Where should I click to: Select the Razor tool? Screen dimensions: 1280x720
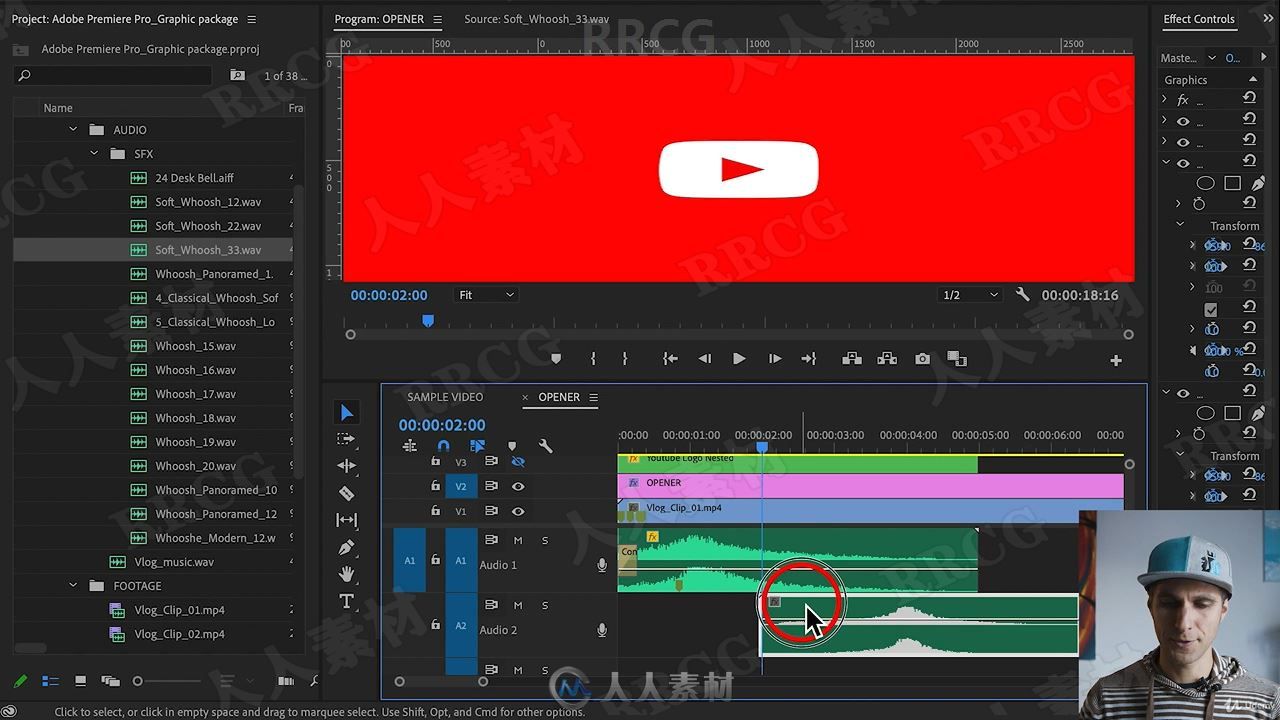(x=346, y=493)
